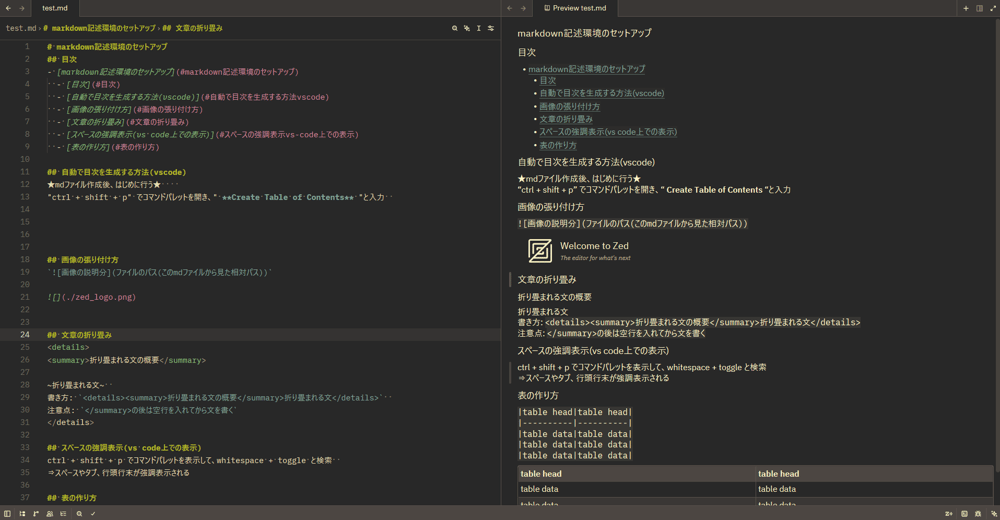Follow the 表の作り方 preview link

(x=558, y=145)
